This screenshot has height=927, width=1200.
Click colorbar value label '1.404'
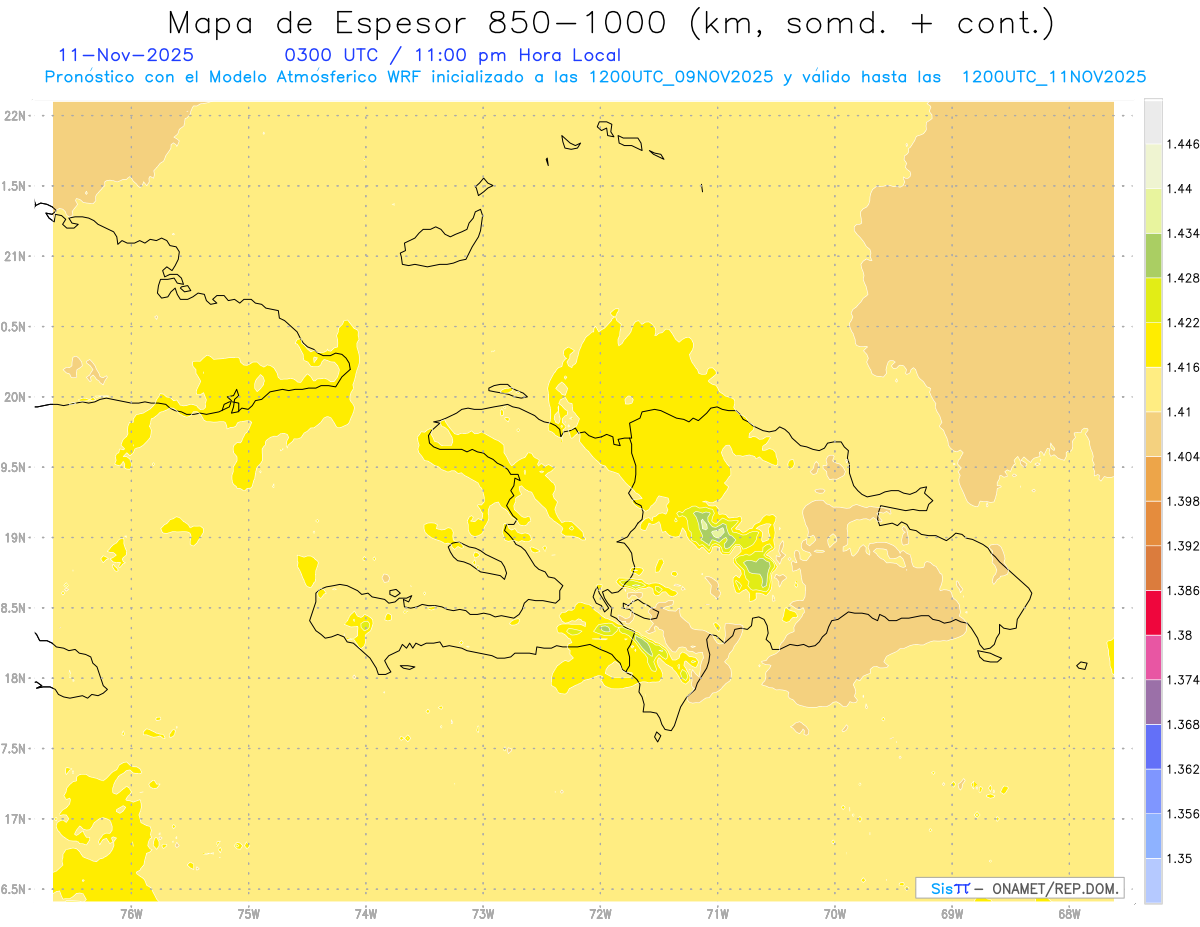[x=1185, y=456]
